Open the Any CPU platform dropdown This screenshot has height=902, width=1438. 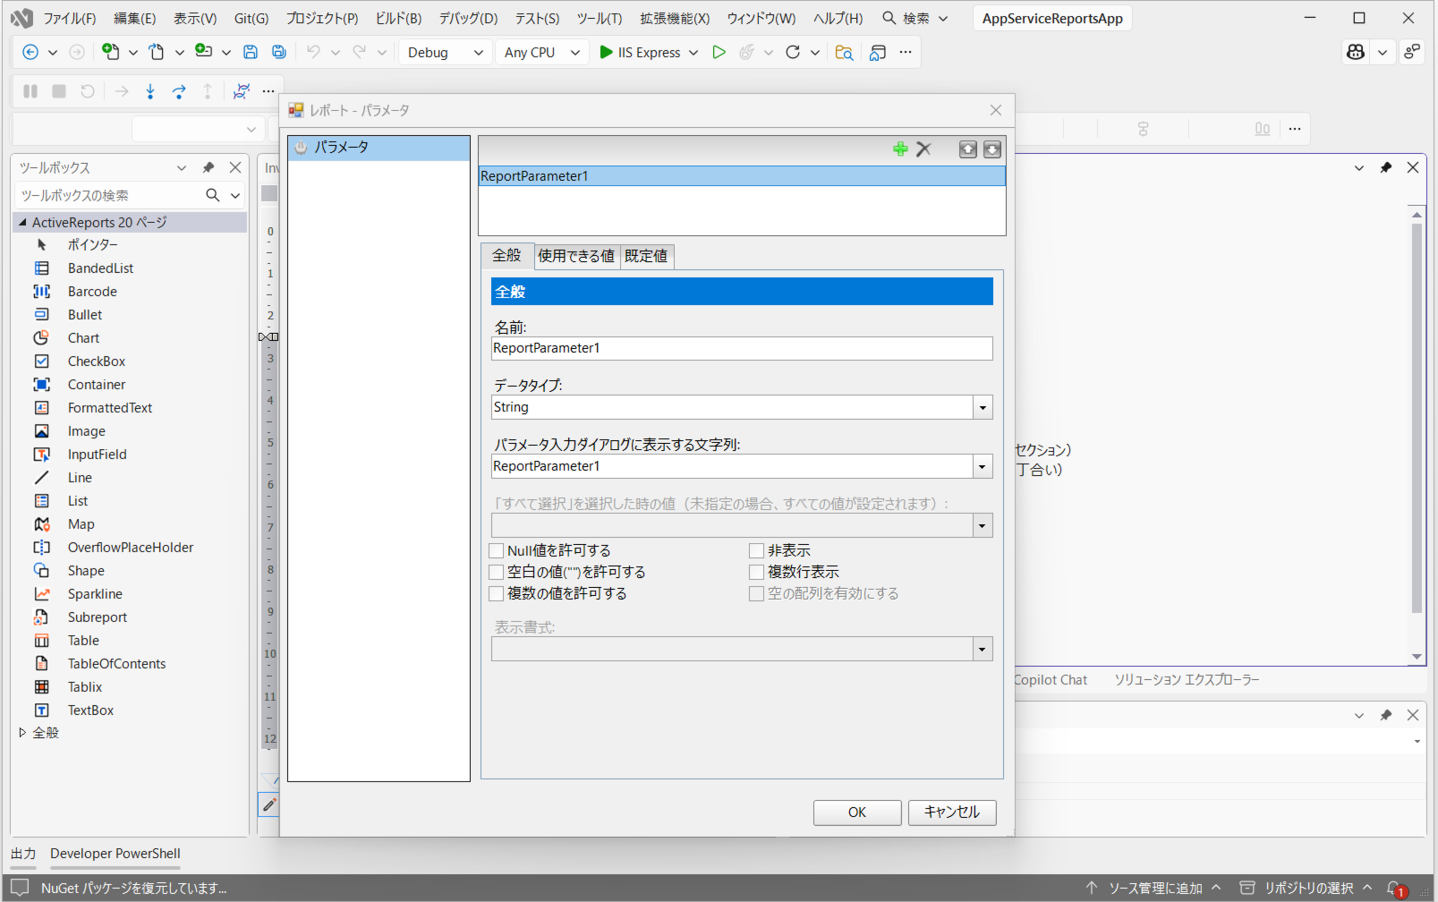[541, 52]
